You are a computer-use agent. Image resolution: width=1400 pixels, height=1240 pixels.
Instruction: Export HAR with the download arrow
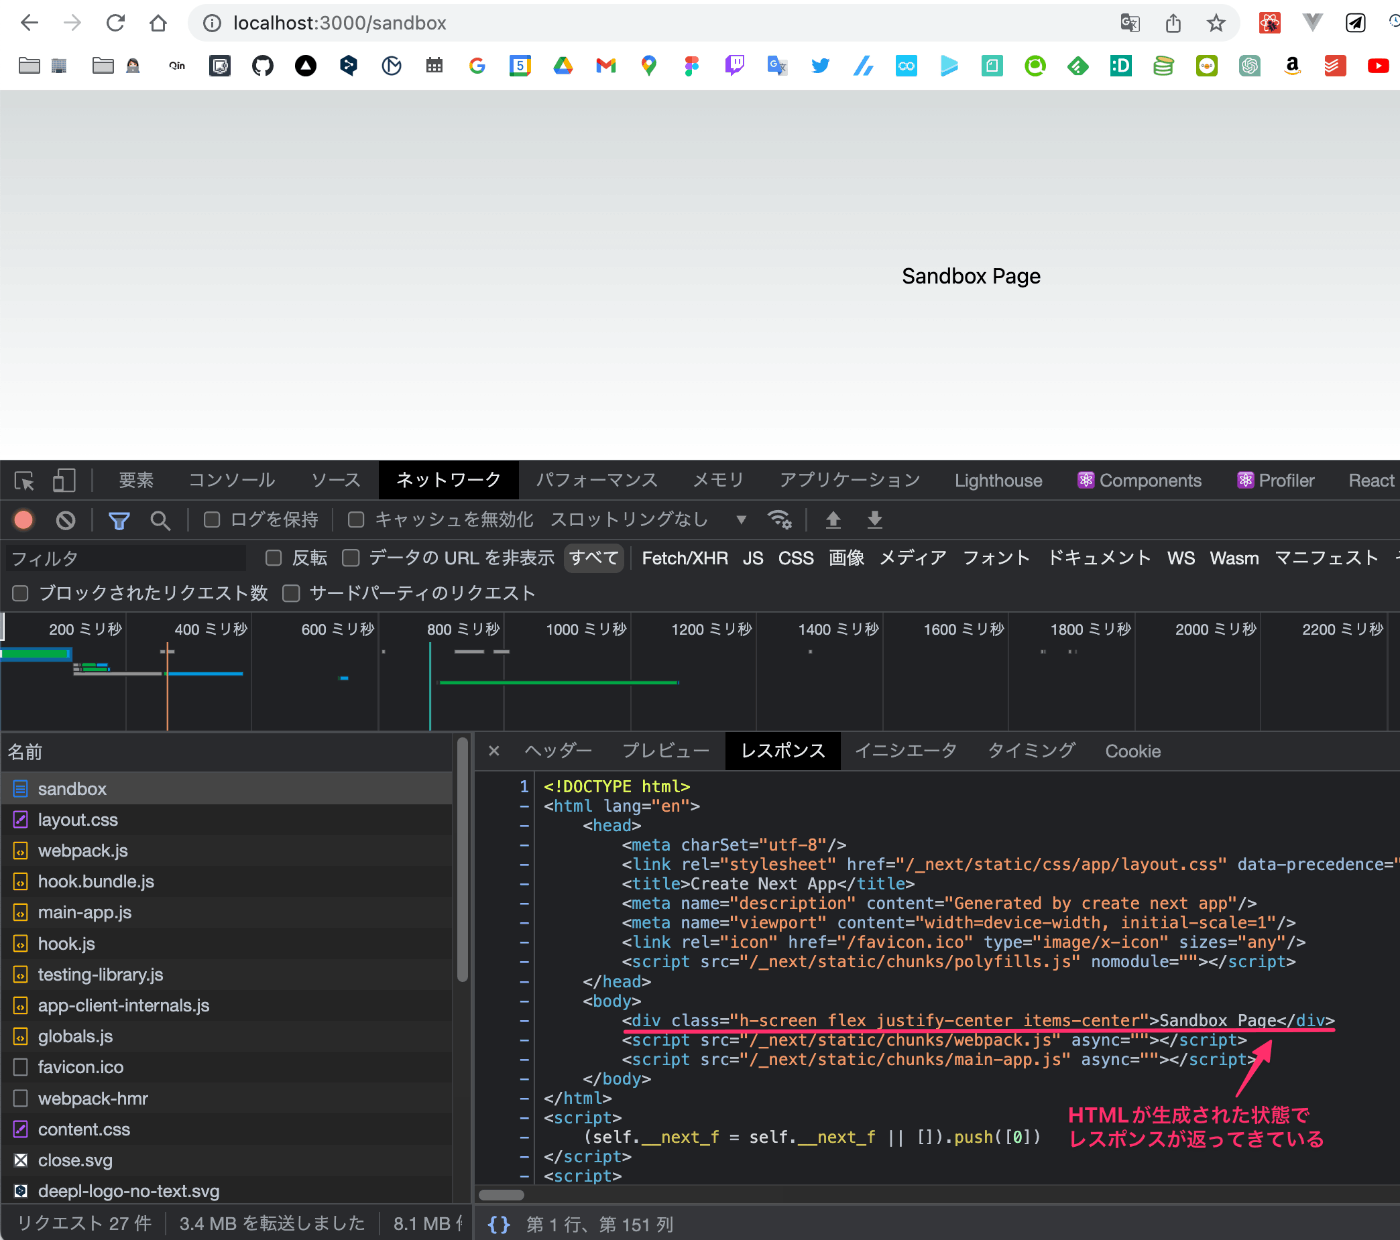875,520
